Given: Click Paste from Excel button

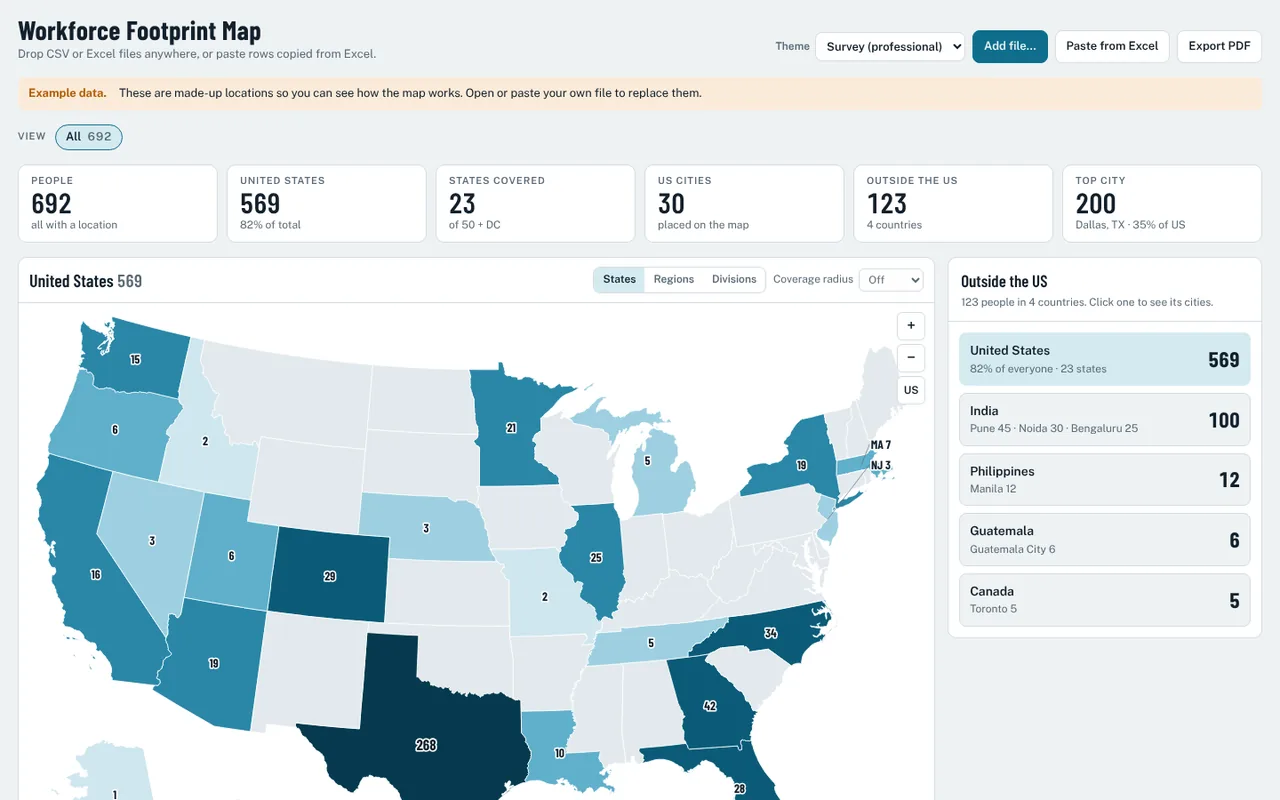Looking at the screenshot, I should tap(1112, 46).
